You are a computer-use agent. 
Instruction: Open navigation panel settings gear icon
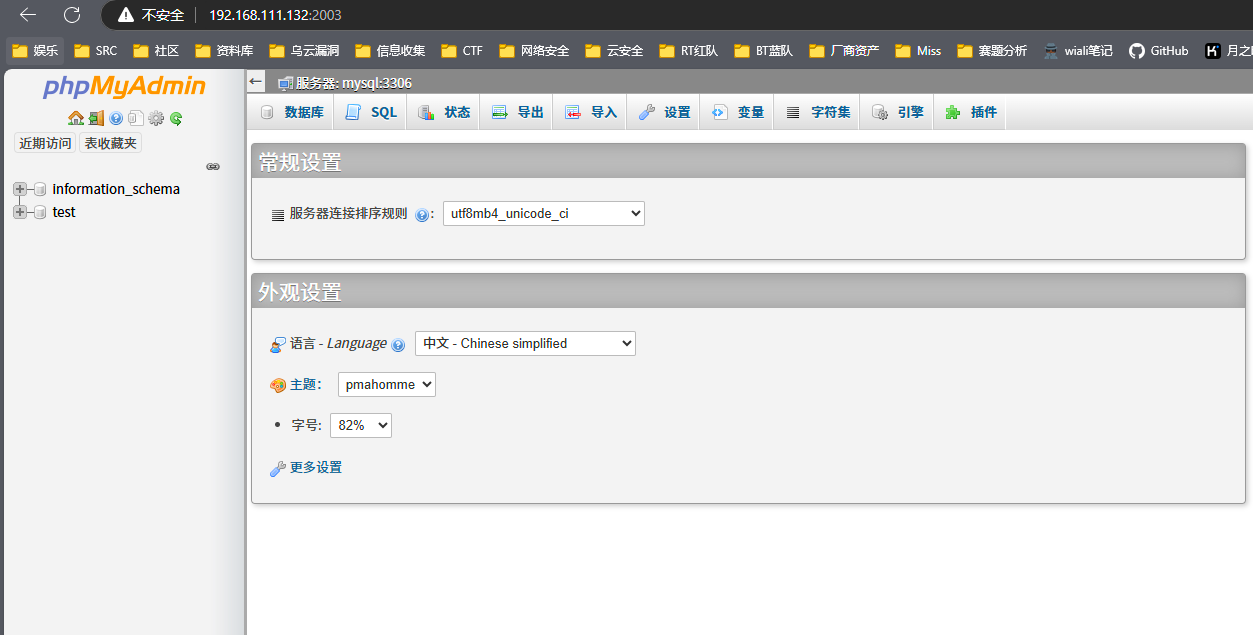[156, 118]
